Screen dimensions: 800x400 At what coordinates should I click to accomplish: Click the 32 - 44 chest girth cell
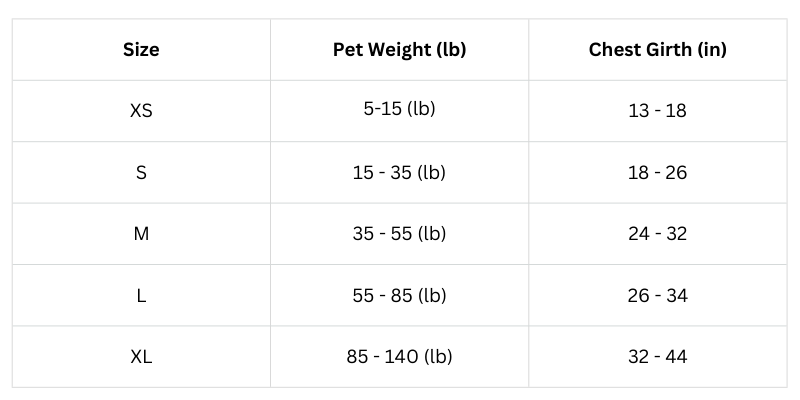pos(658,357)
